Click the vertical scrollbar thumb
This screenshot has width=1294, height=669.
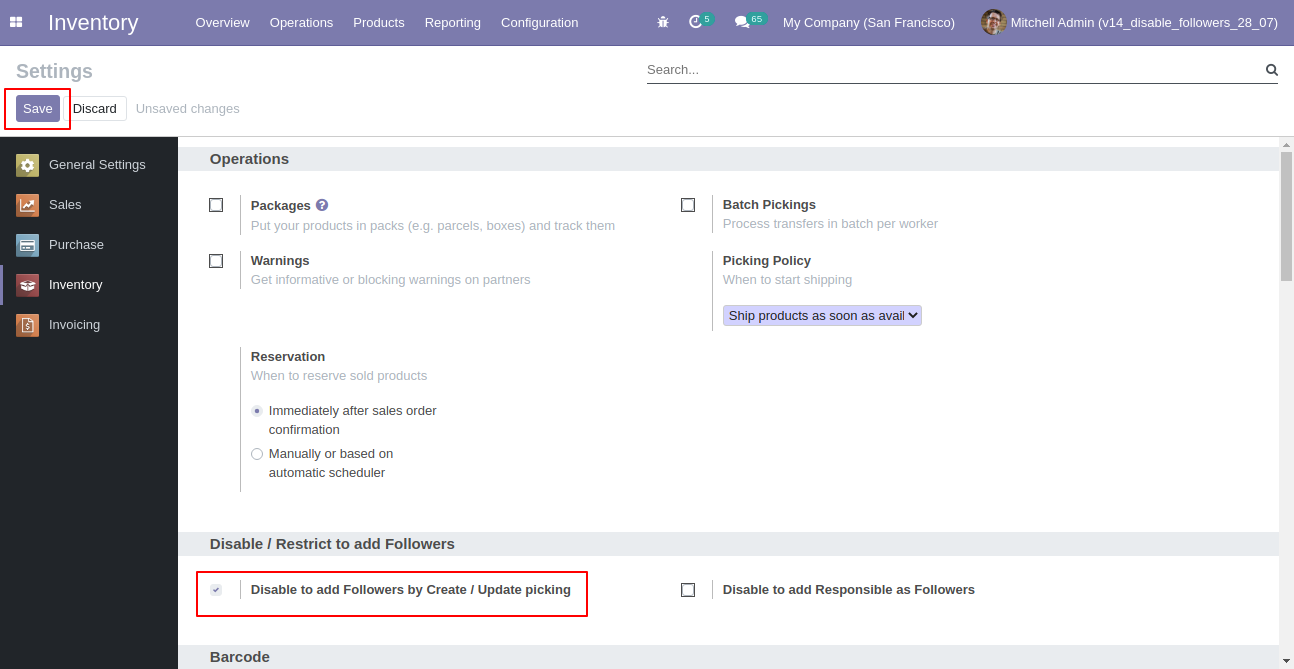[x=1286, y=216]
